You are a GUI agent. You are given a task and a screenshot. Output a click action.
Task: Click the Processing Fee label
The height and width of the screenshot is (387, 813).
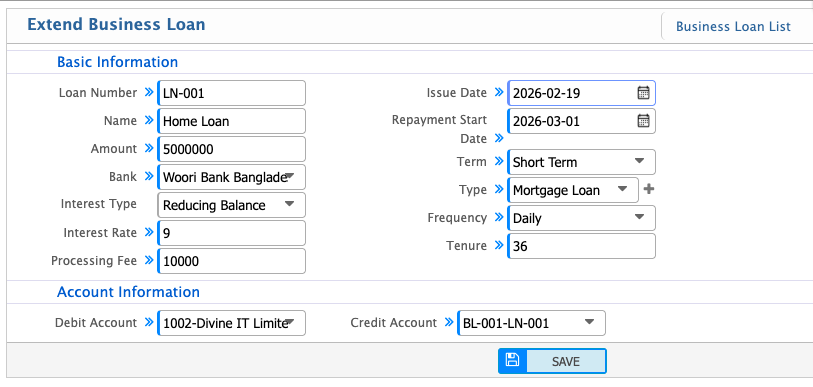click(x=94, y=260)
